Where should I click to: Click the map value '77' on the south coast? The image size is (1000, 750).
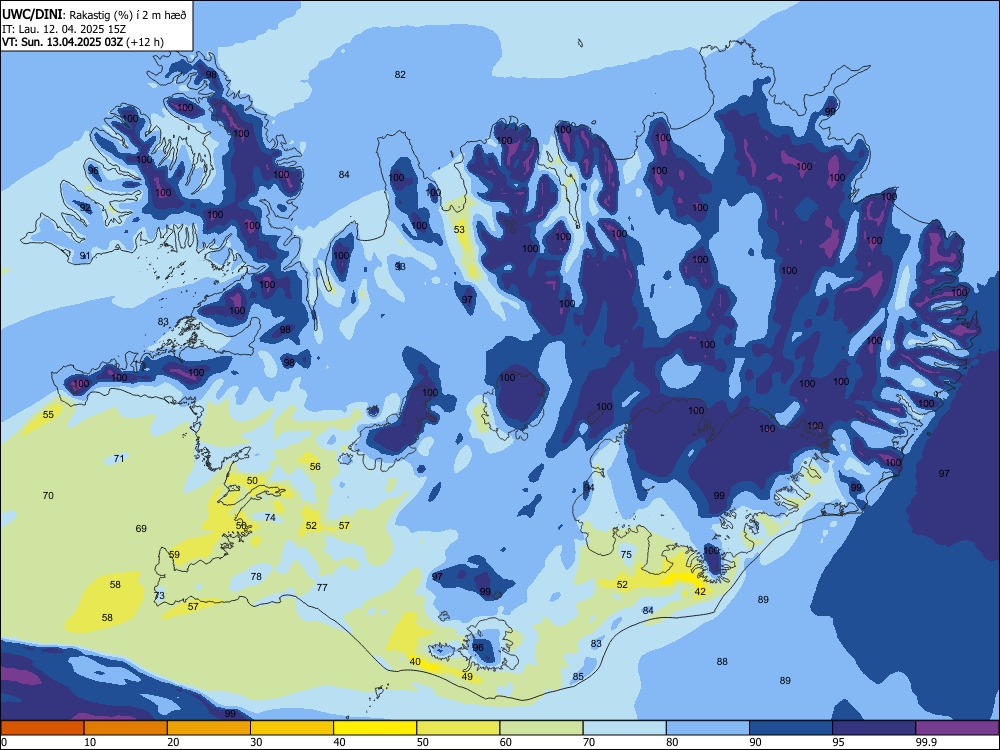click(x=322, y=587)
